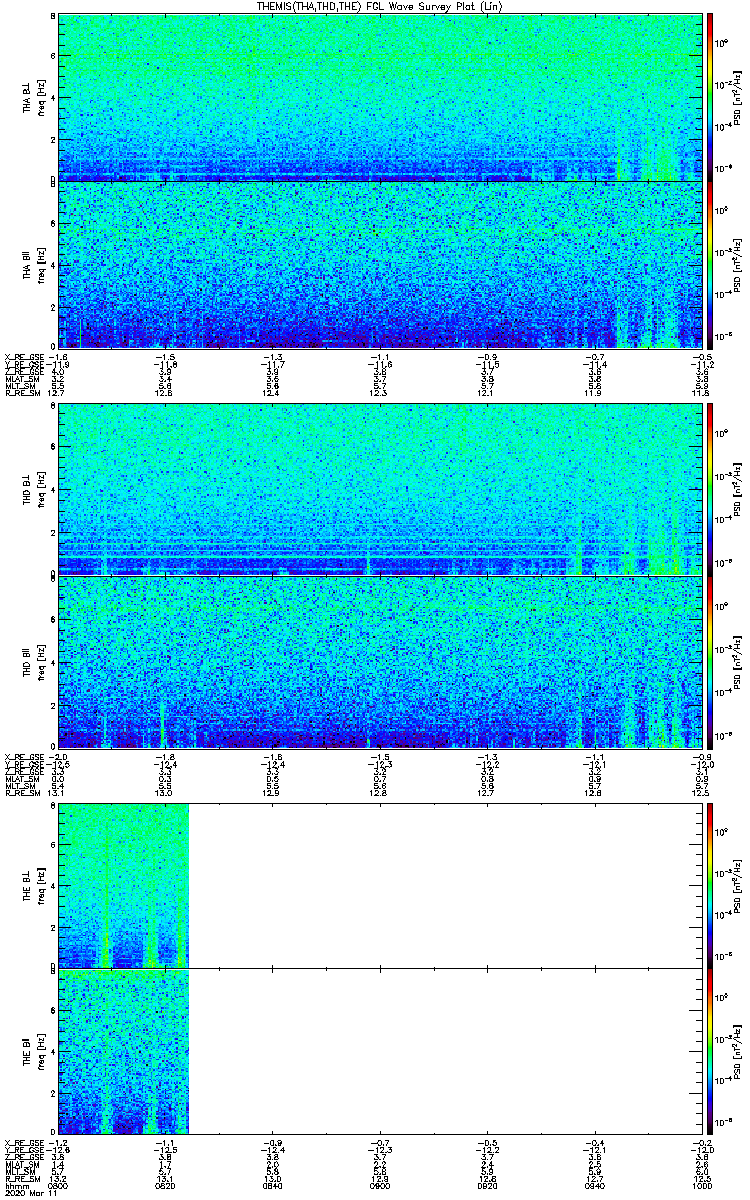Click the 0940 time tick label
750x1200 pixels.
point(593,1185)
